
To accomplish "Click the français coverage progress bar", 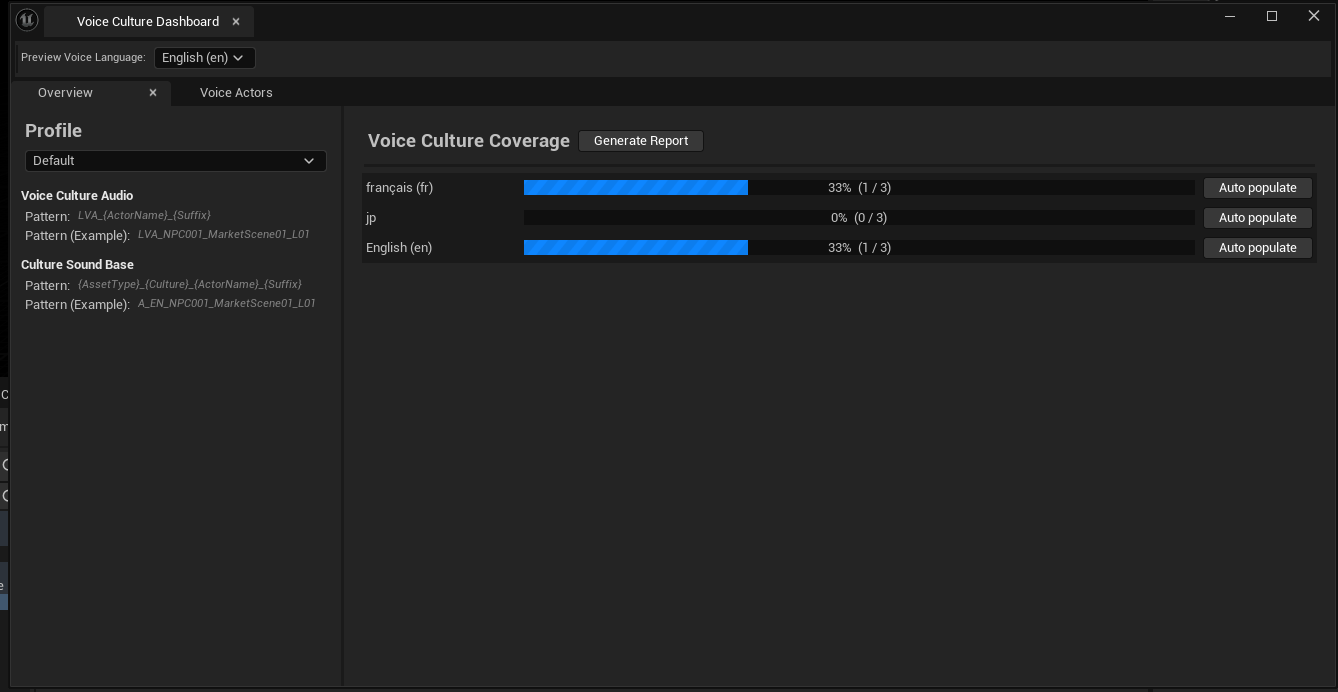I will (858, 188).
